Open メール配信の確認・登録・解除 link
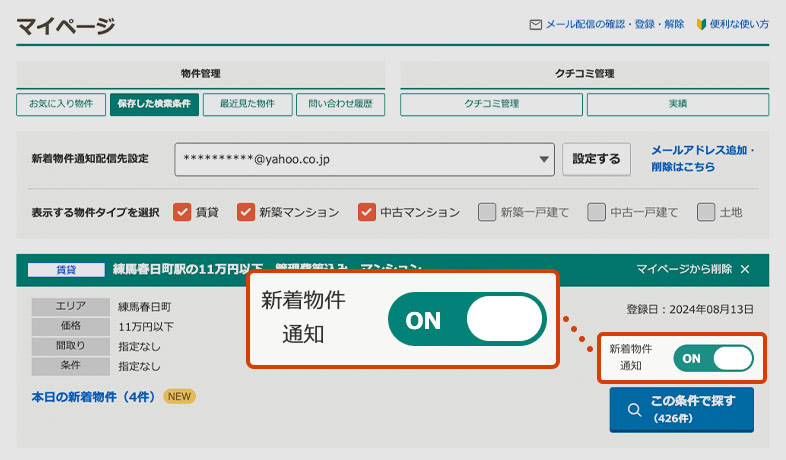Viewport: 786px width, 460px height. click(615, 24)
